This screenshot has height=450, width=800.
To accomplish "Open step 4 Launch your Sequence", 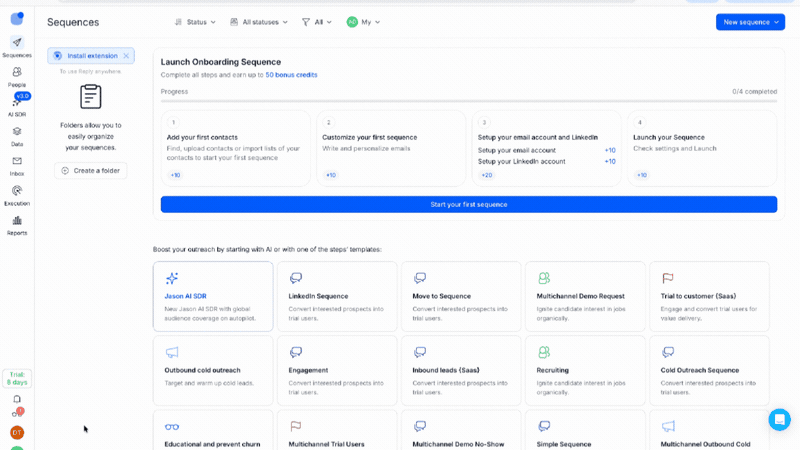I will pos(702,148).
